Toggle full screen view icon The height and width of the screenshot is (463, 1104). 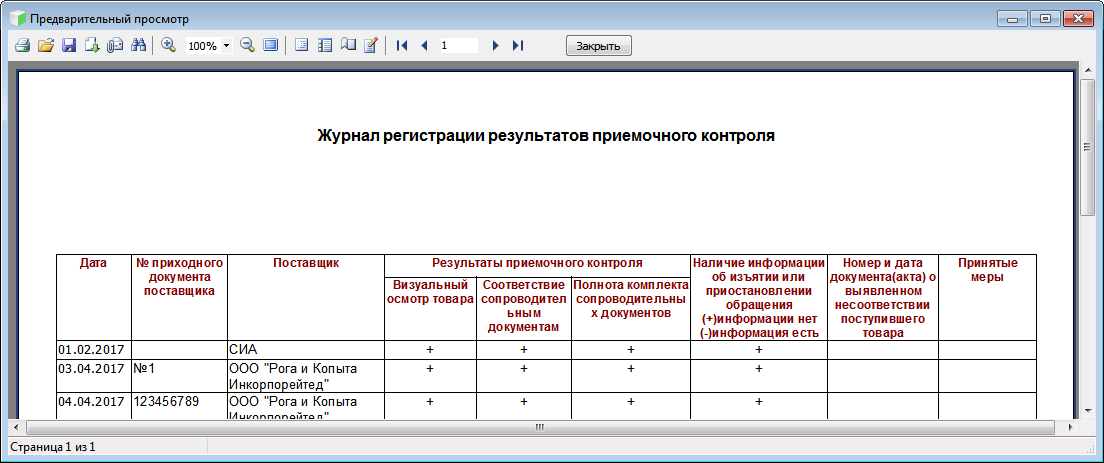pyautogui.click(x=270, y=45)
